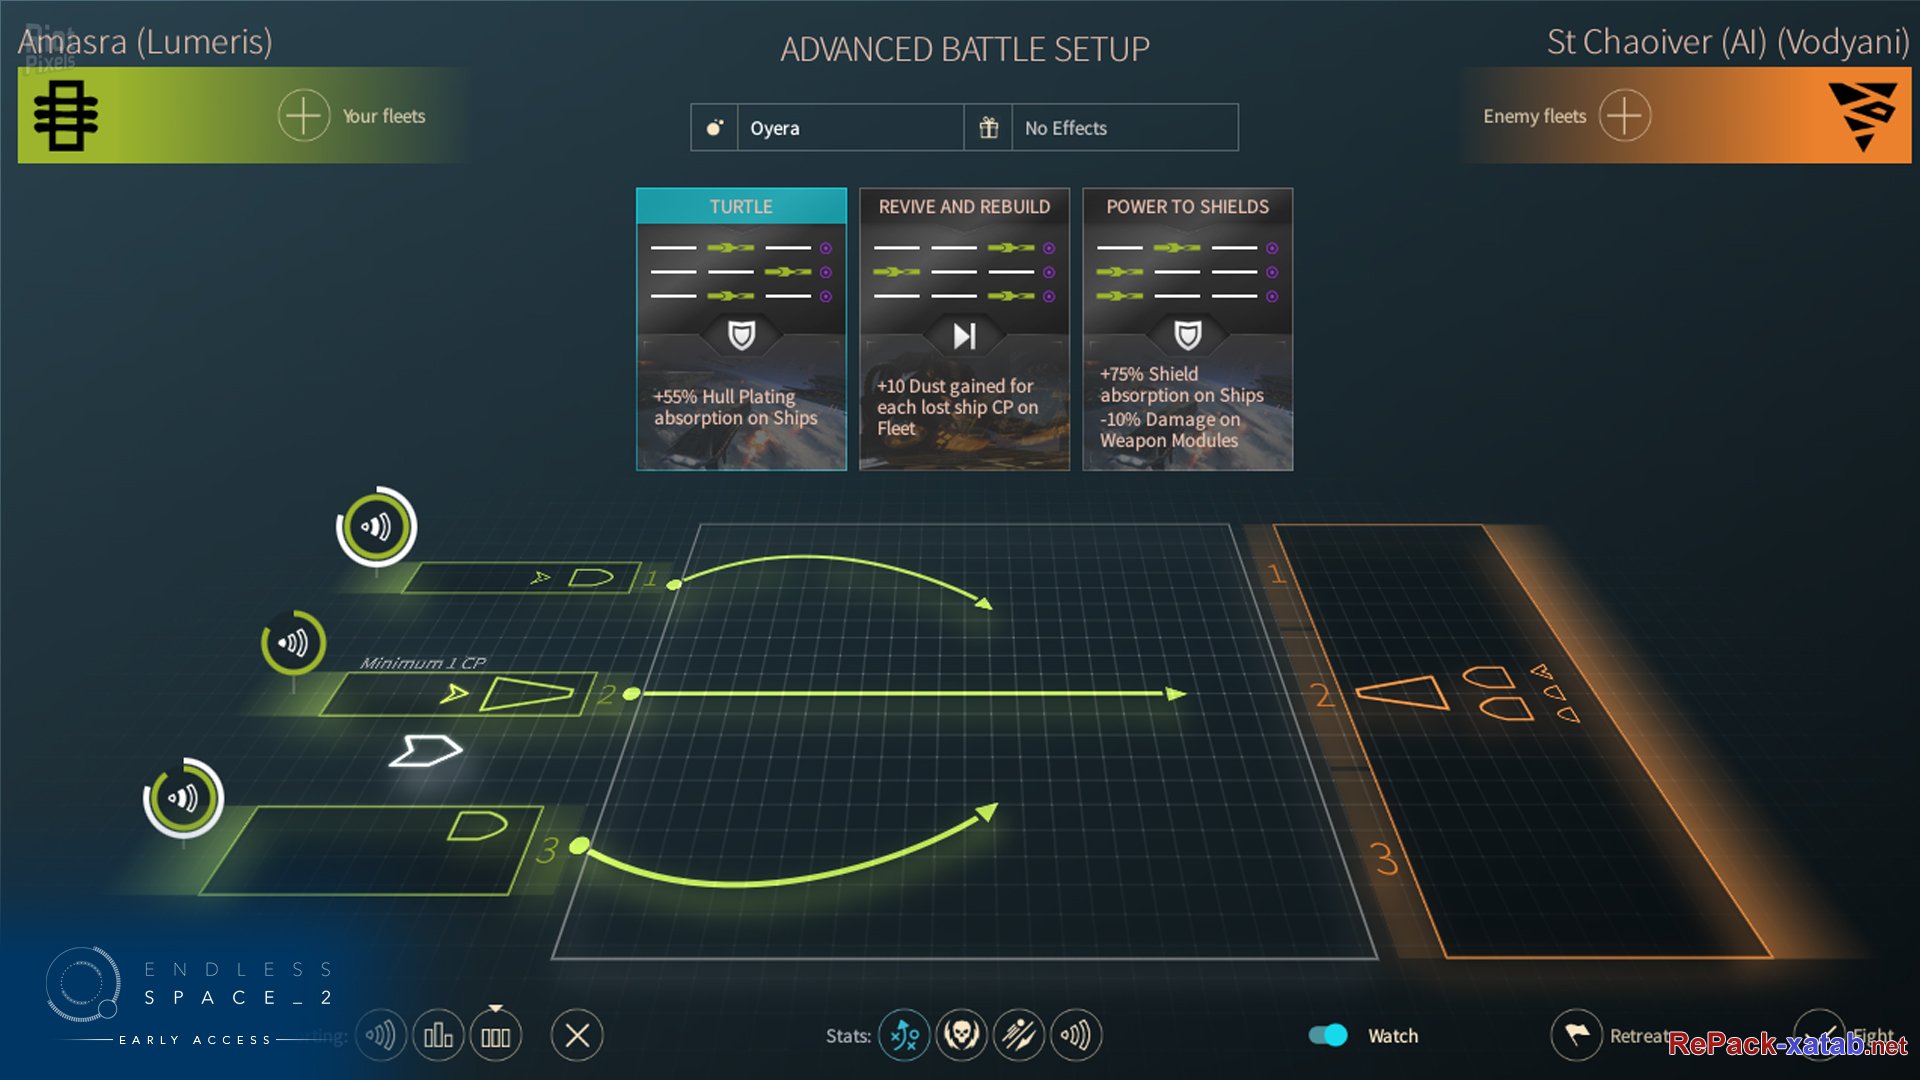Image resolution: width=1920 pixels, height=1080 pixels.
Task: Click the X cancel button at bottom
Action: (577, 1035)
